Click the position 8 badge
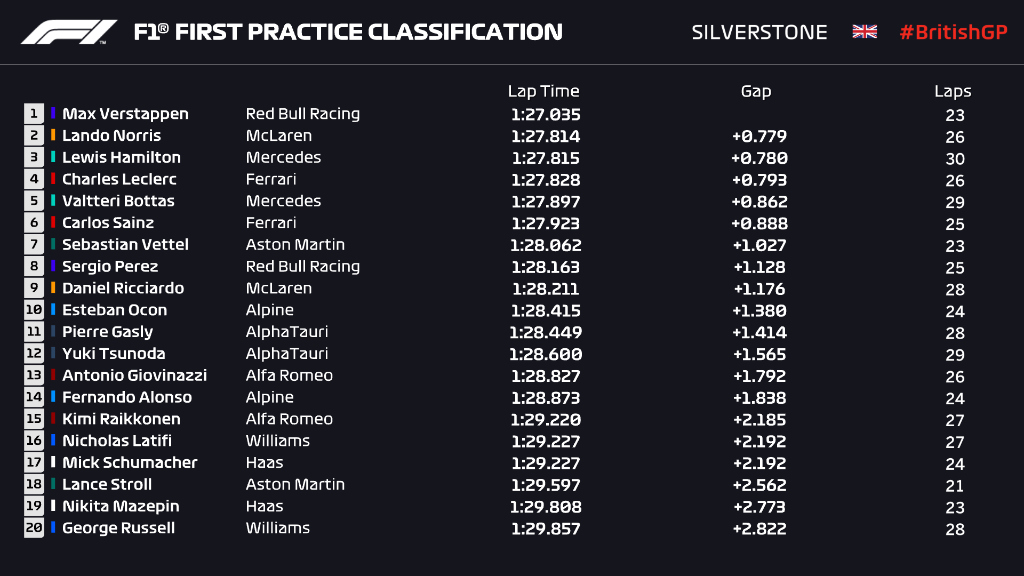Image resolution: width=1024 pixels, height=576 pixels. click(x=34, y=267)
